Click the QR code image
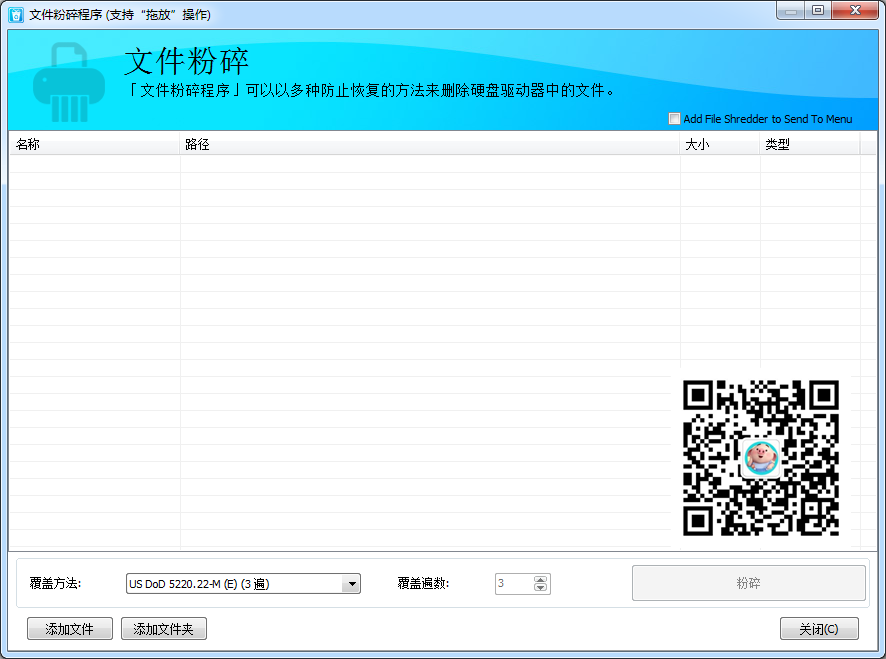 761,458
